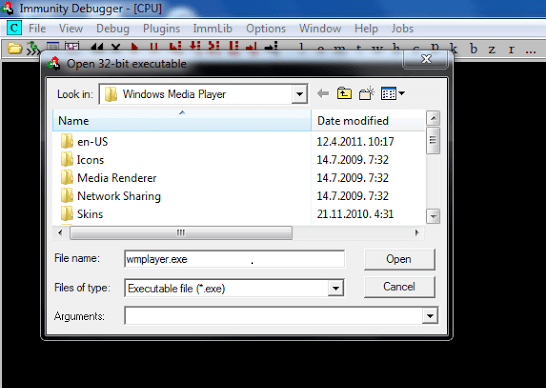Click the Attach to process running-man icon
Viewport: 546px width, 388px height.
33,48
